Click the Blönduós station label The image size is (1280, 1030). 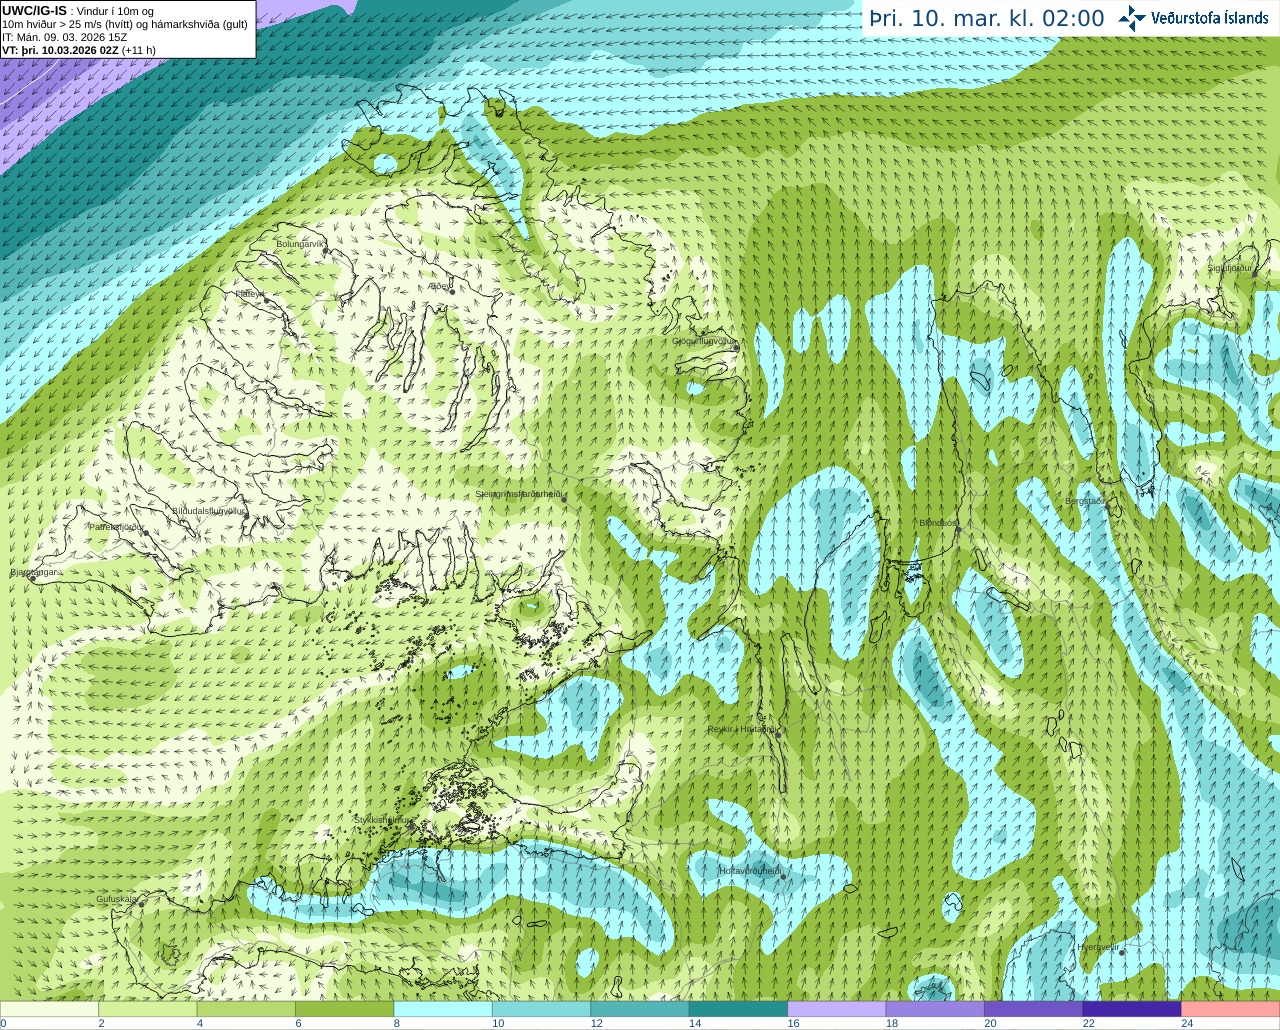point(938,523)
